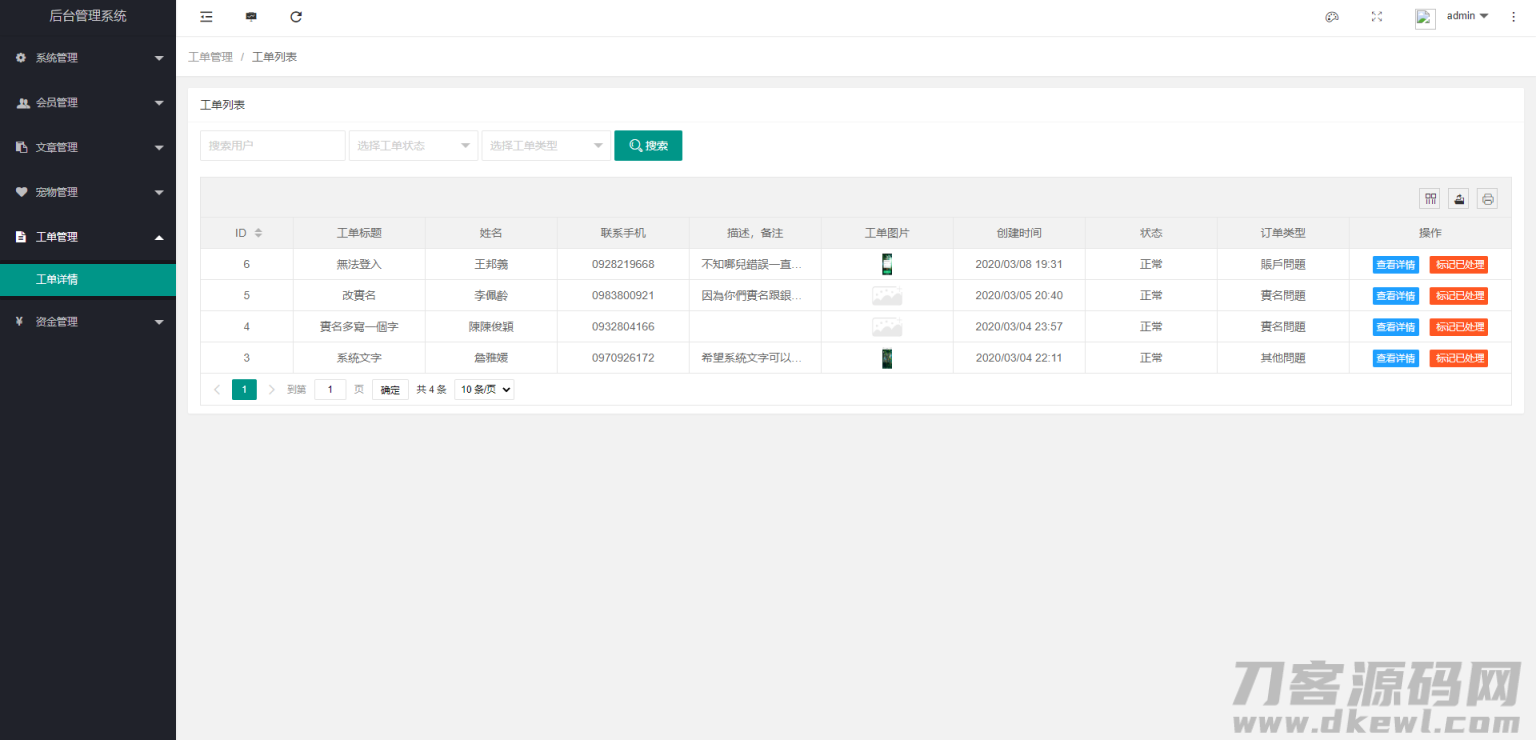The height and width of the screenshot is (740, 1536).
Task: Open the more options menu
Action: (1513, 16)
